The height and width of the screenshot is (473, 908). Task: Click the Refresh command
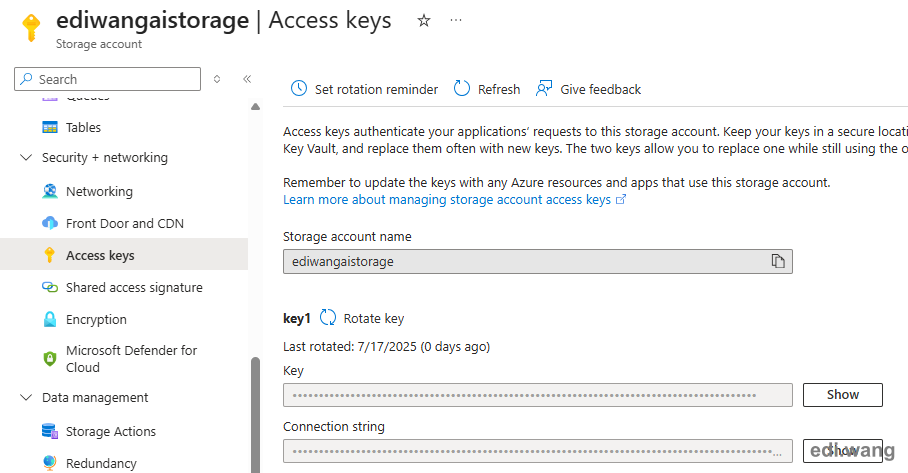(487, 89)
